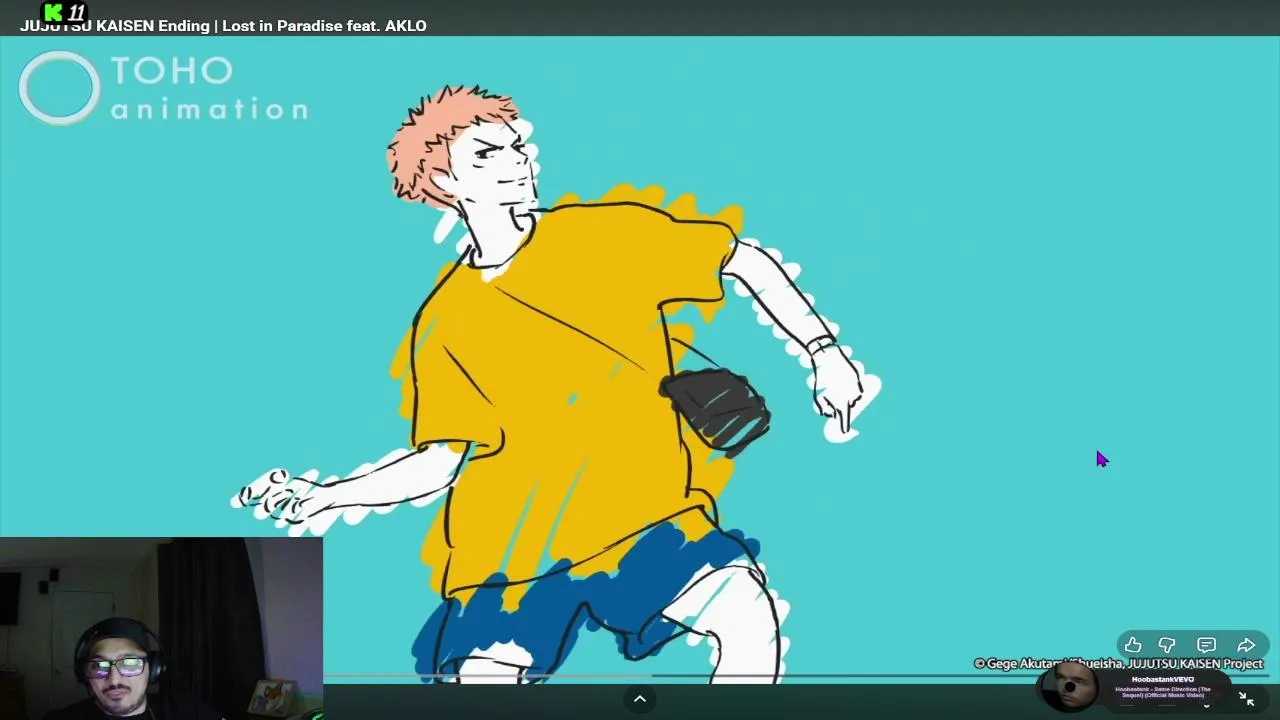Expand the bottom chevron-up panel
The width and height of the screenshot is (1280, 720).
tap(640, 699)
